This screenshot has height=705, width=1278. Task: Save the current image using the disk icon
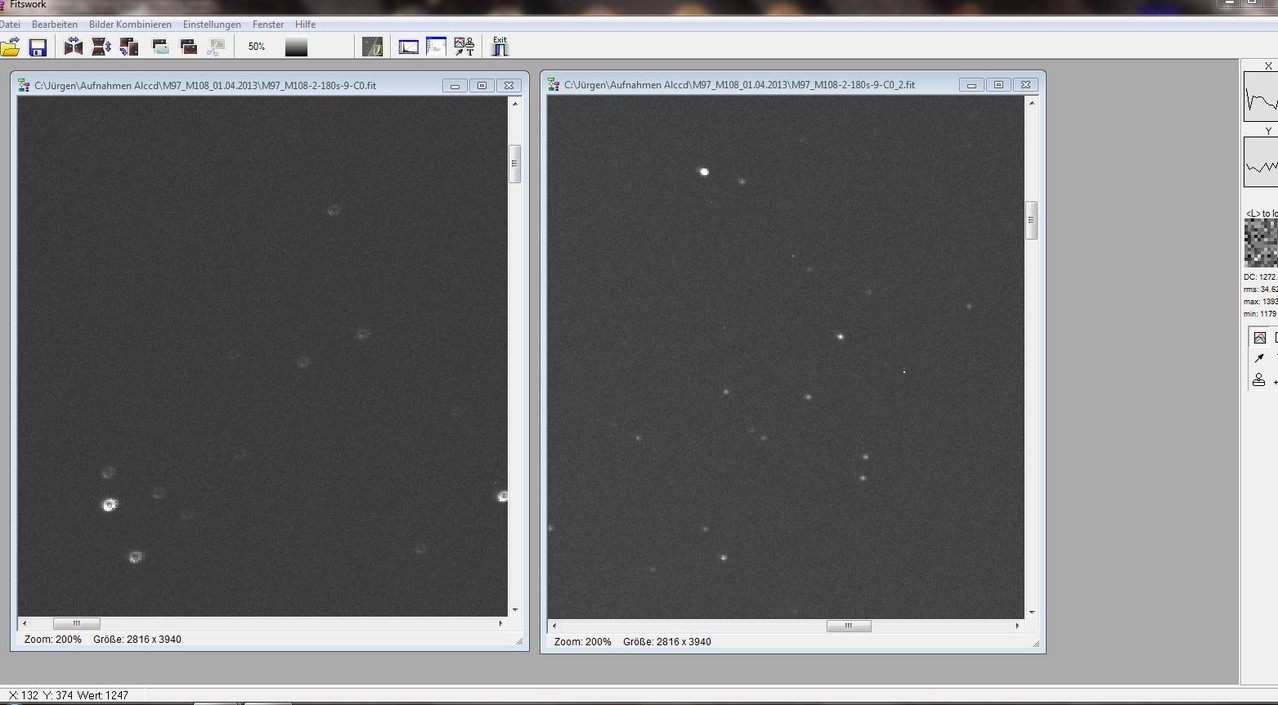pyautogui.click(x=38, y=46)
